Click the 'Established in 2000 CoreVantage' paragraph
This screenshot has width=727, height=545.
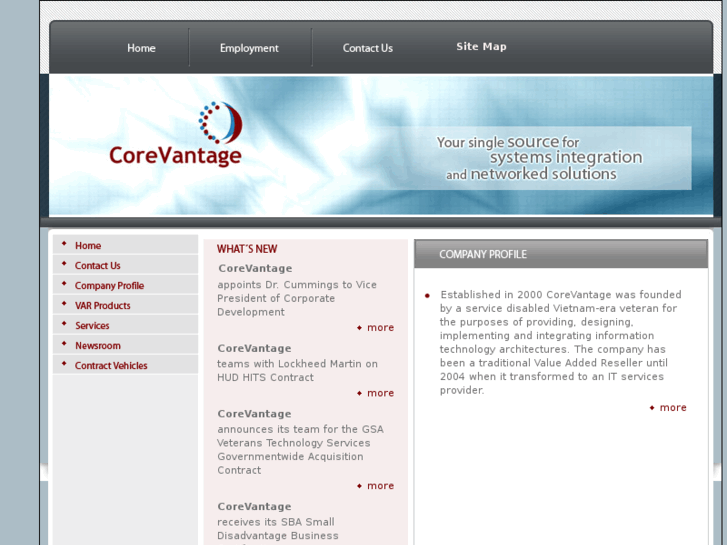(x=561, y=342)
